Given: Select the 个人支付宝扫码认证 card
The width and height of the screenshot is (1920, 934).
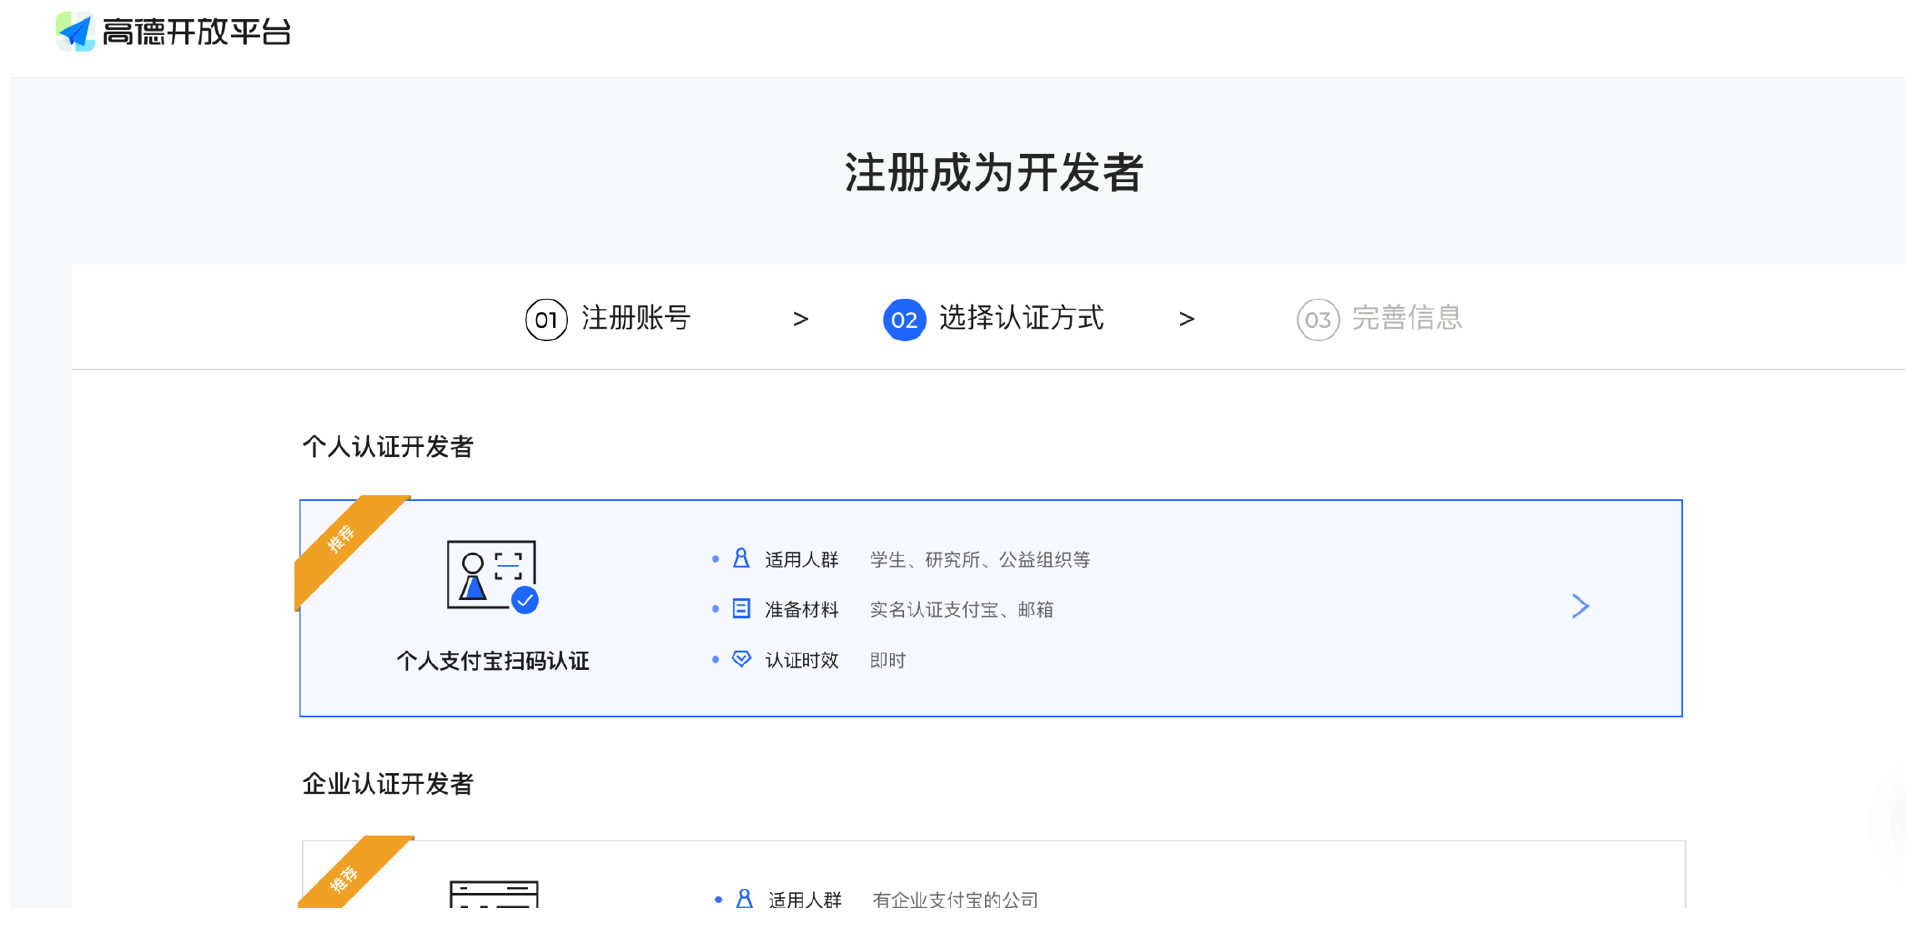Looking at the screenshot, I should tap(990, 607).
